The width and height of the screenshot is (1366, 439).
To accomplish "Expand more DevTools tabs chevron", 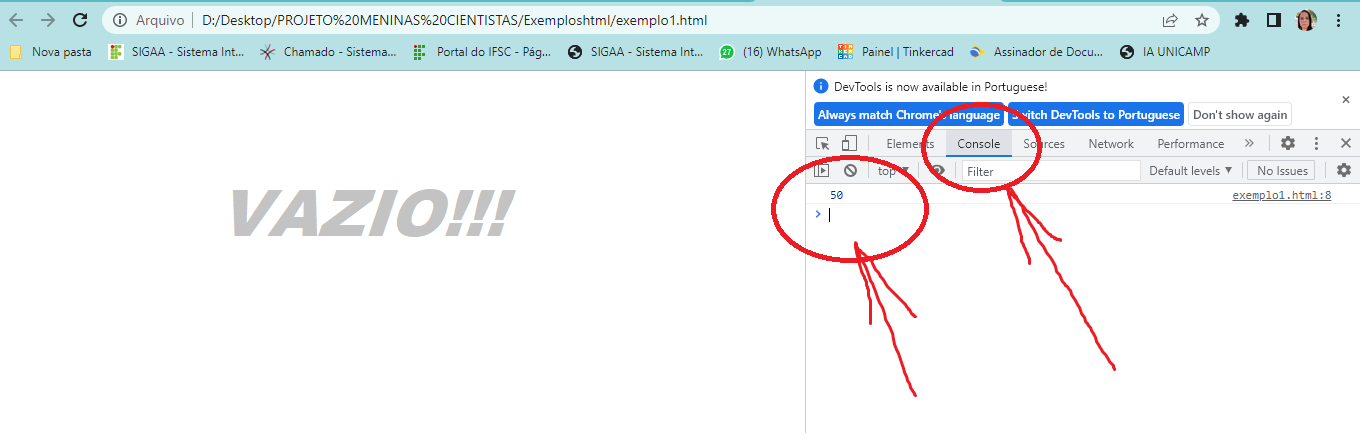I will tap(1249, 144).
